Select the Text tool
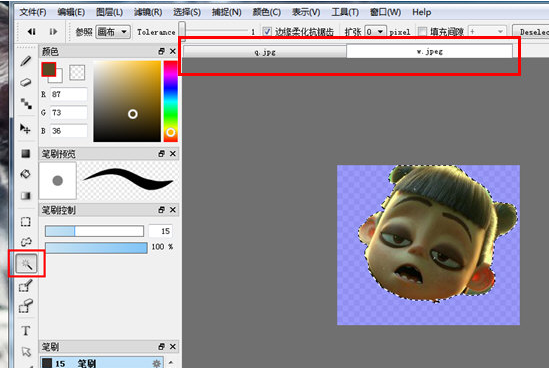This screenshot has width=549, height=368. [26, 330]
